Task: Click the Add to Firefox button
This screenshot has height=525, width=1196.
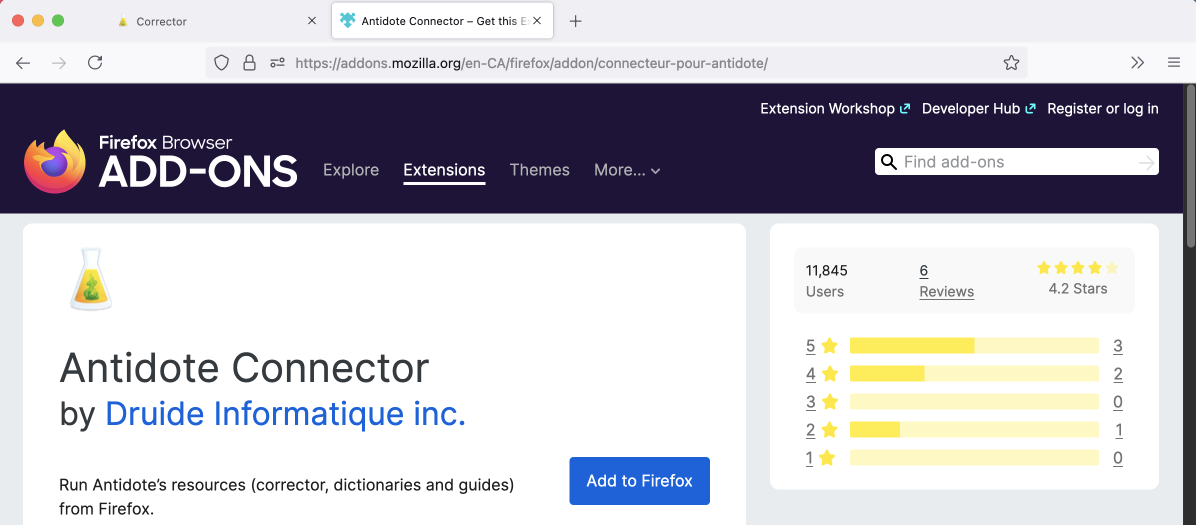Action: pyautogui.click(x=639, y=481)
